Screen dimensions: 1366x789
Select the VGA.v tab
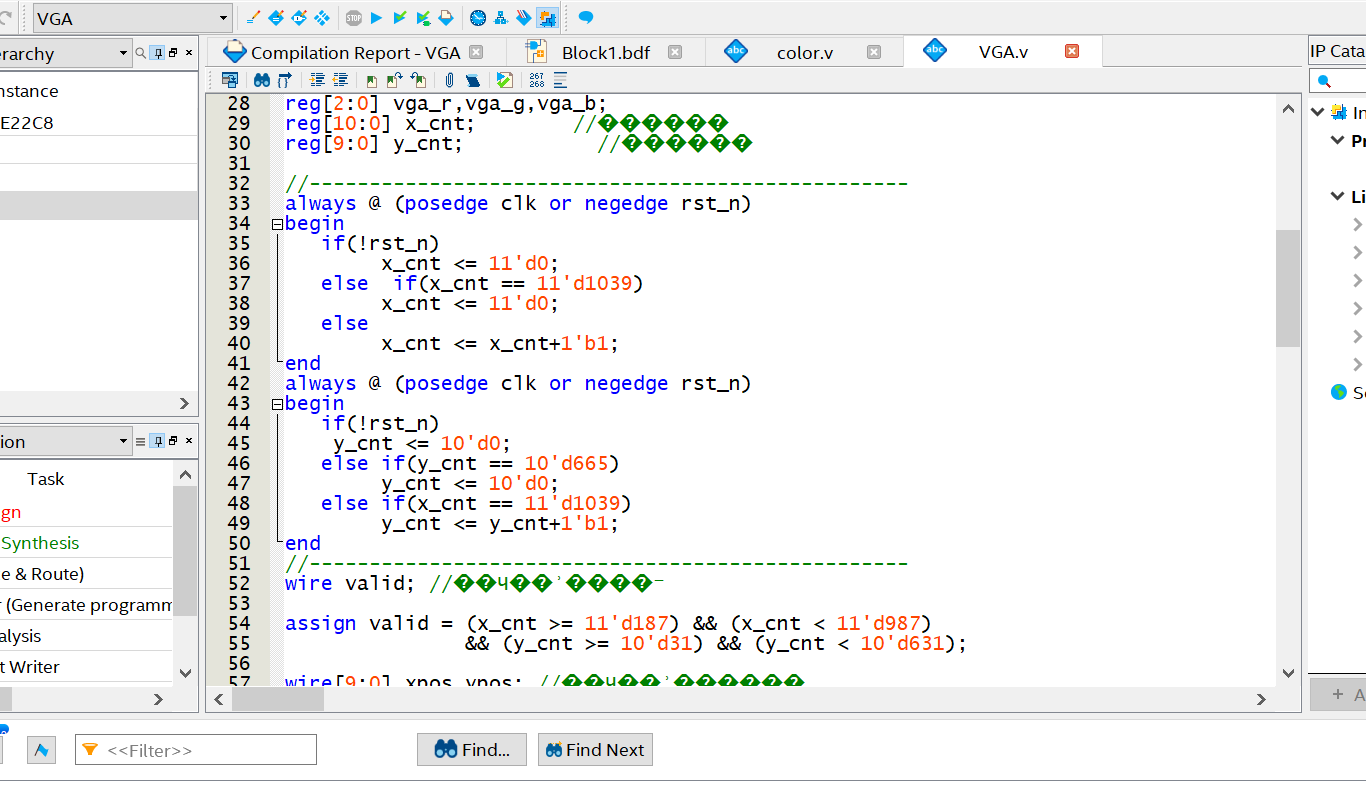click(x=1003, y=52)
